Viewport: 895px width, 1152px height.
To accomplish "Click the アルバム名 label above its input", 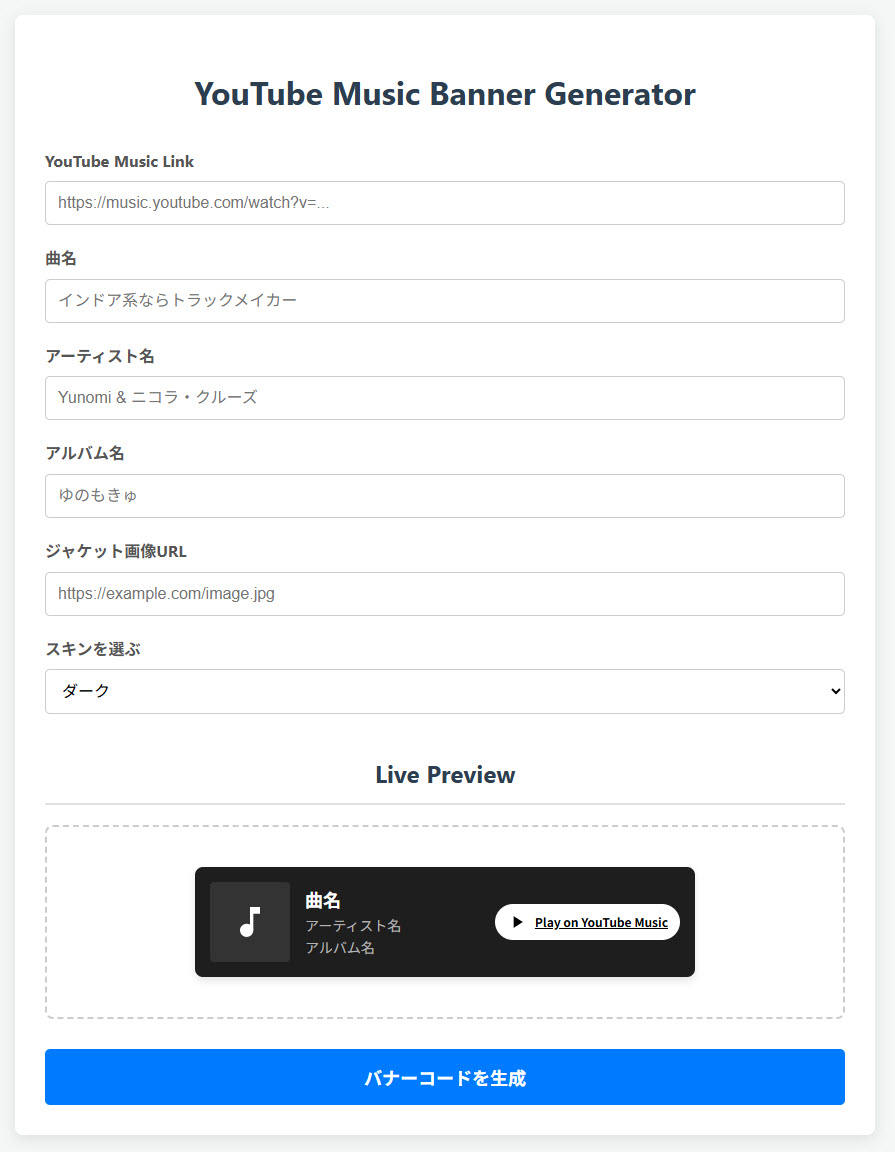I will [x=85, y=453].
